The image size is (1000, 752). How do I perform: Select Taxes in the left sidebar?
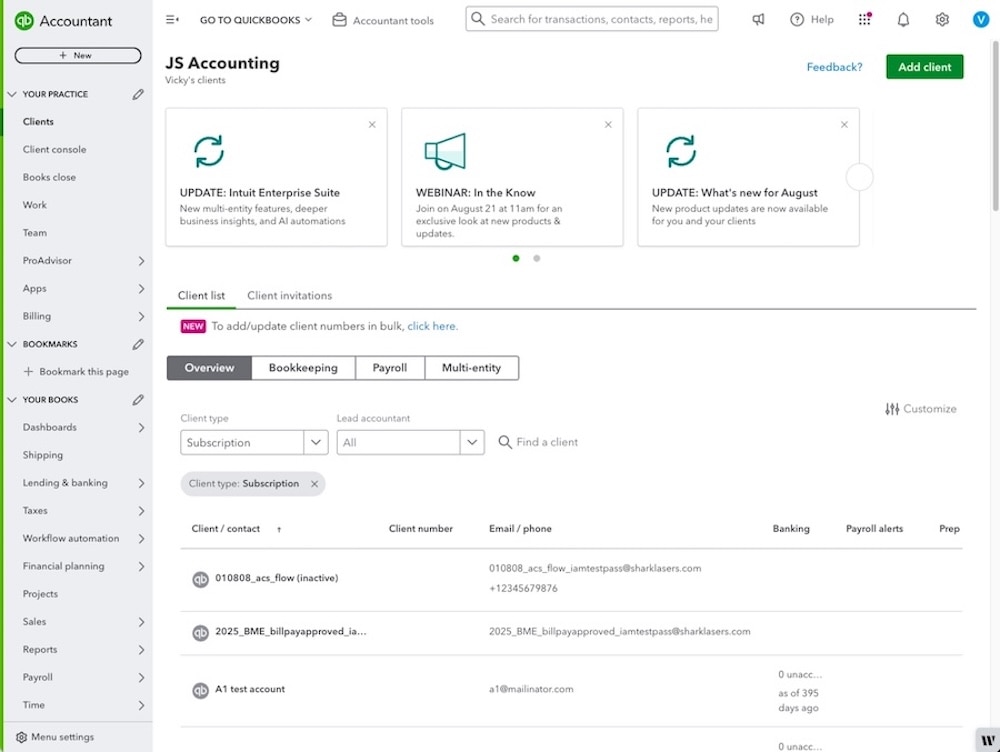click(x=35, y=510)
